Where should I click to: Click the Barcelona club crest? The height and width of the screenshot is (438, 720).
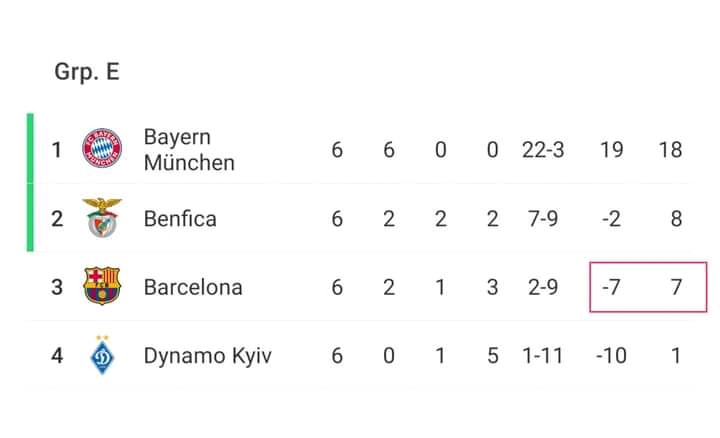pos(102,286)
